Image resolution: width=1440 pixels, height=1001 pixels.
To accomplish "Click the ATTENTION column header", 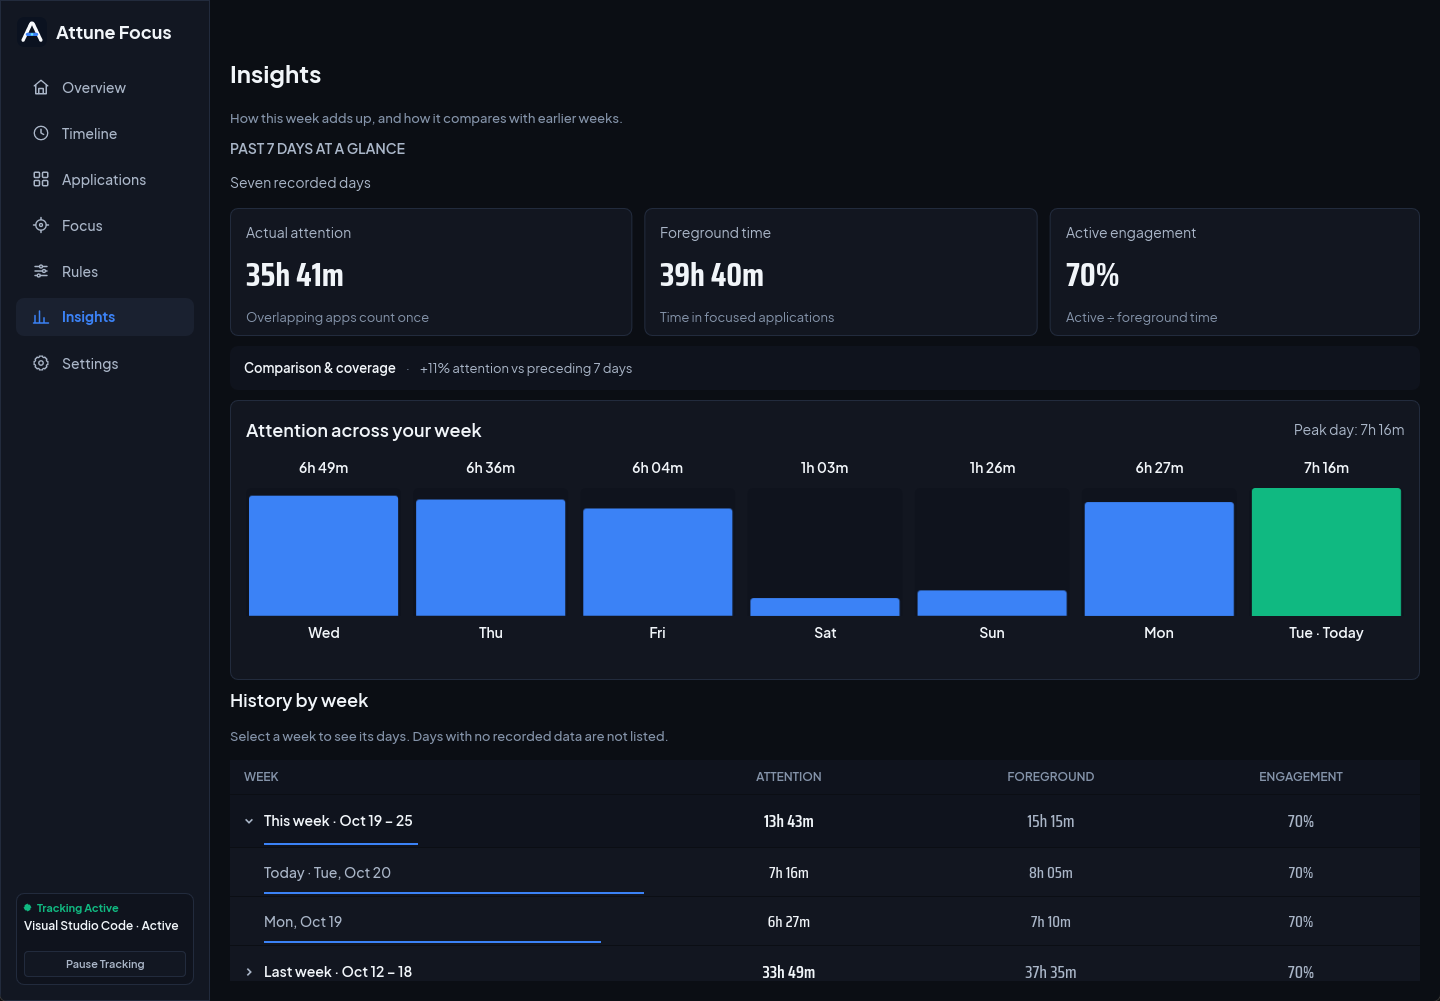I will click(x=789, y=777).
